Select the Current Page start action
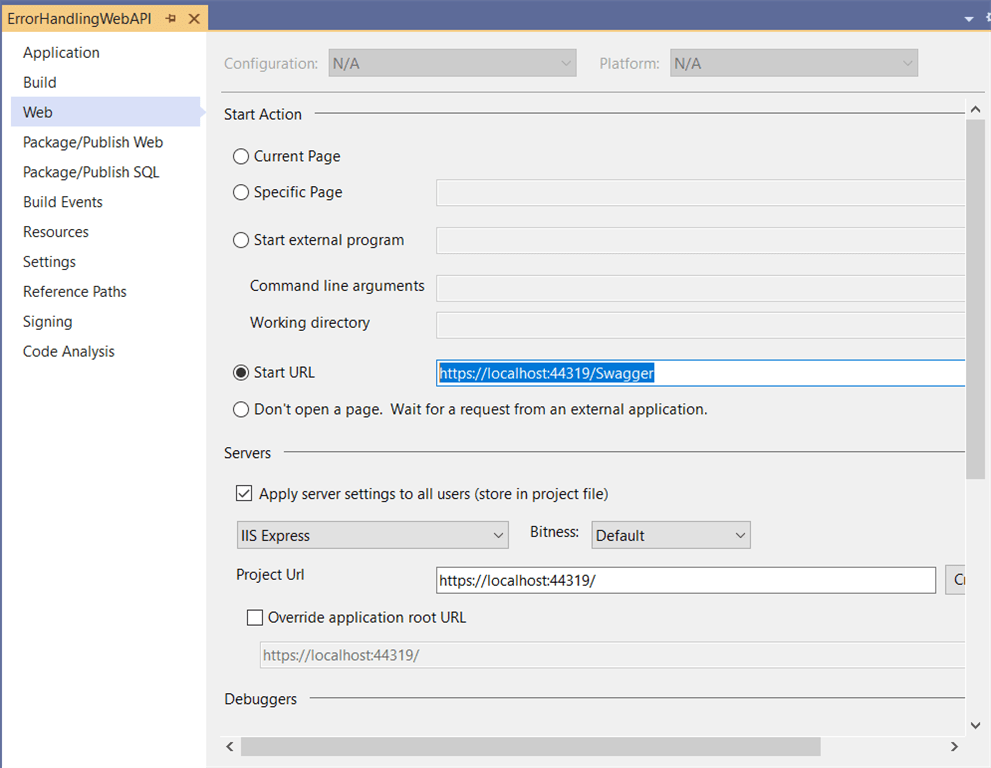 coord(240,156)
